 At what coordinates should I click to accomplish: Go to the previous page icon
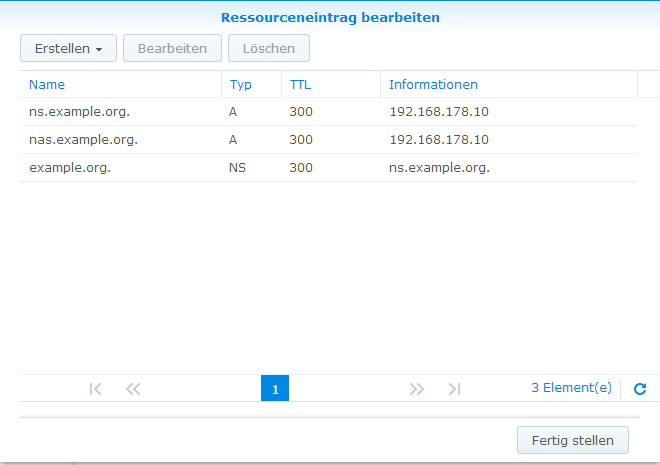(x=133, y=388)
